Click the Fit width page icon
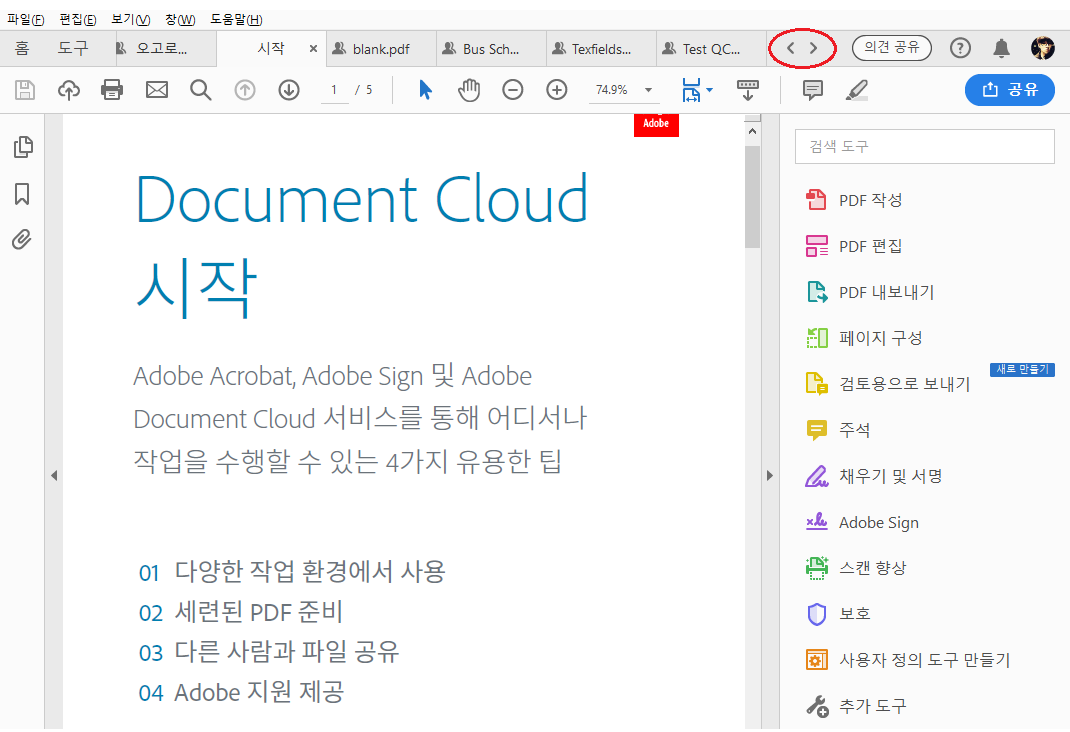Viewport: 1070px width, 732px height. pos(691,89)
